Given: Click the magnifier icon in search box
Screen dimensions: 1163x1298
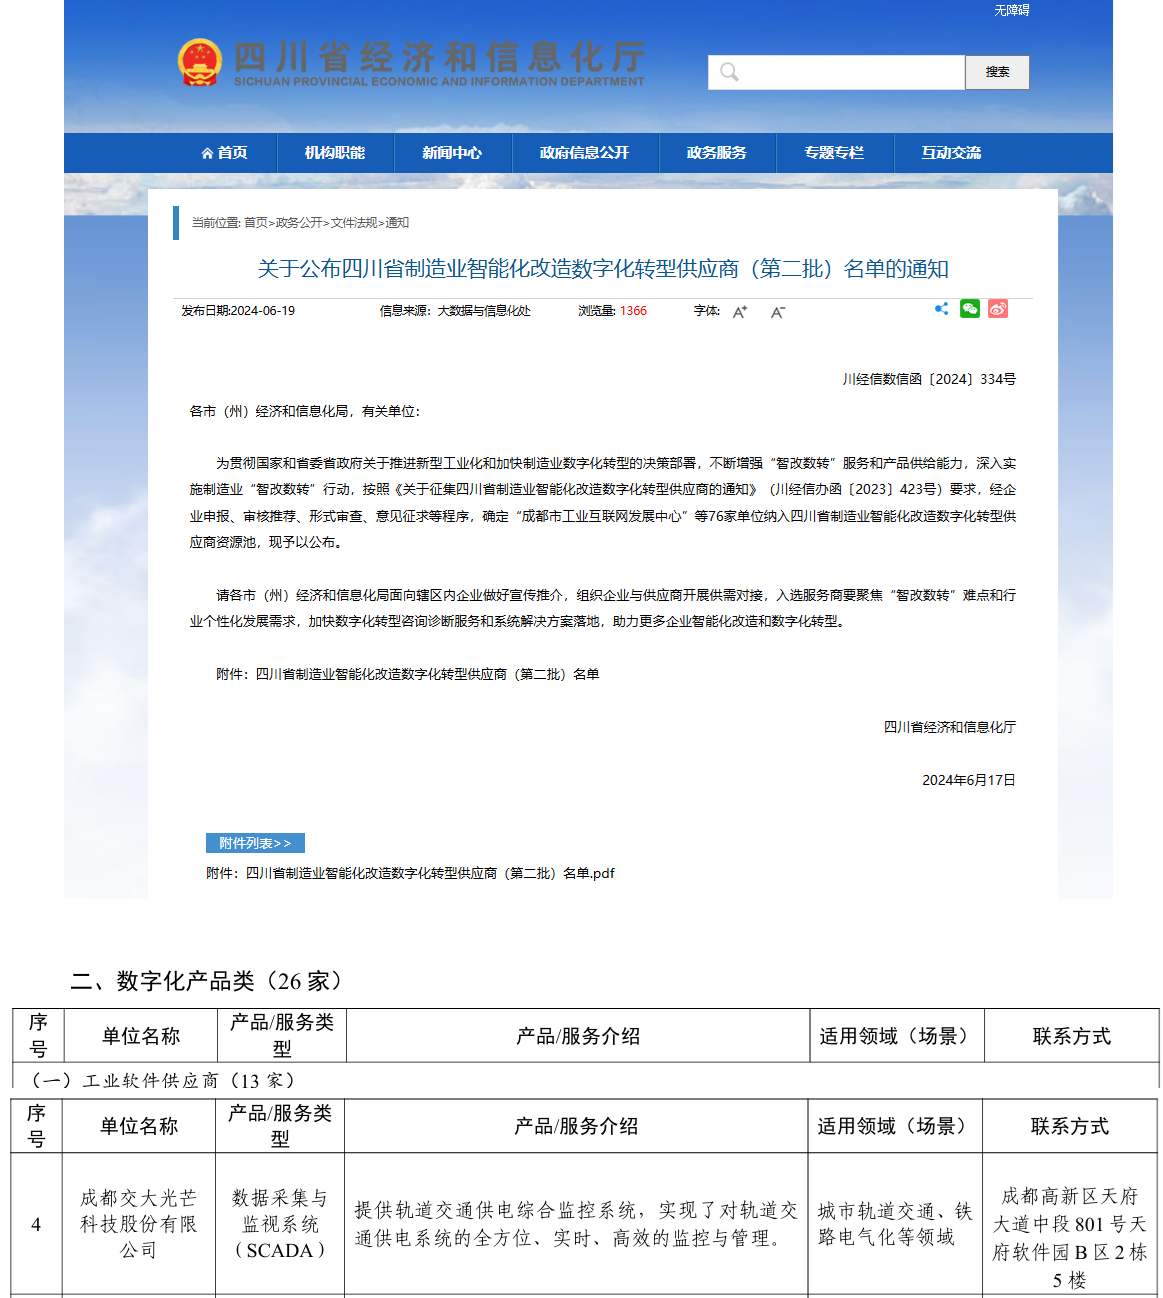Looking at the screenshot, I should pos(729,72).
